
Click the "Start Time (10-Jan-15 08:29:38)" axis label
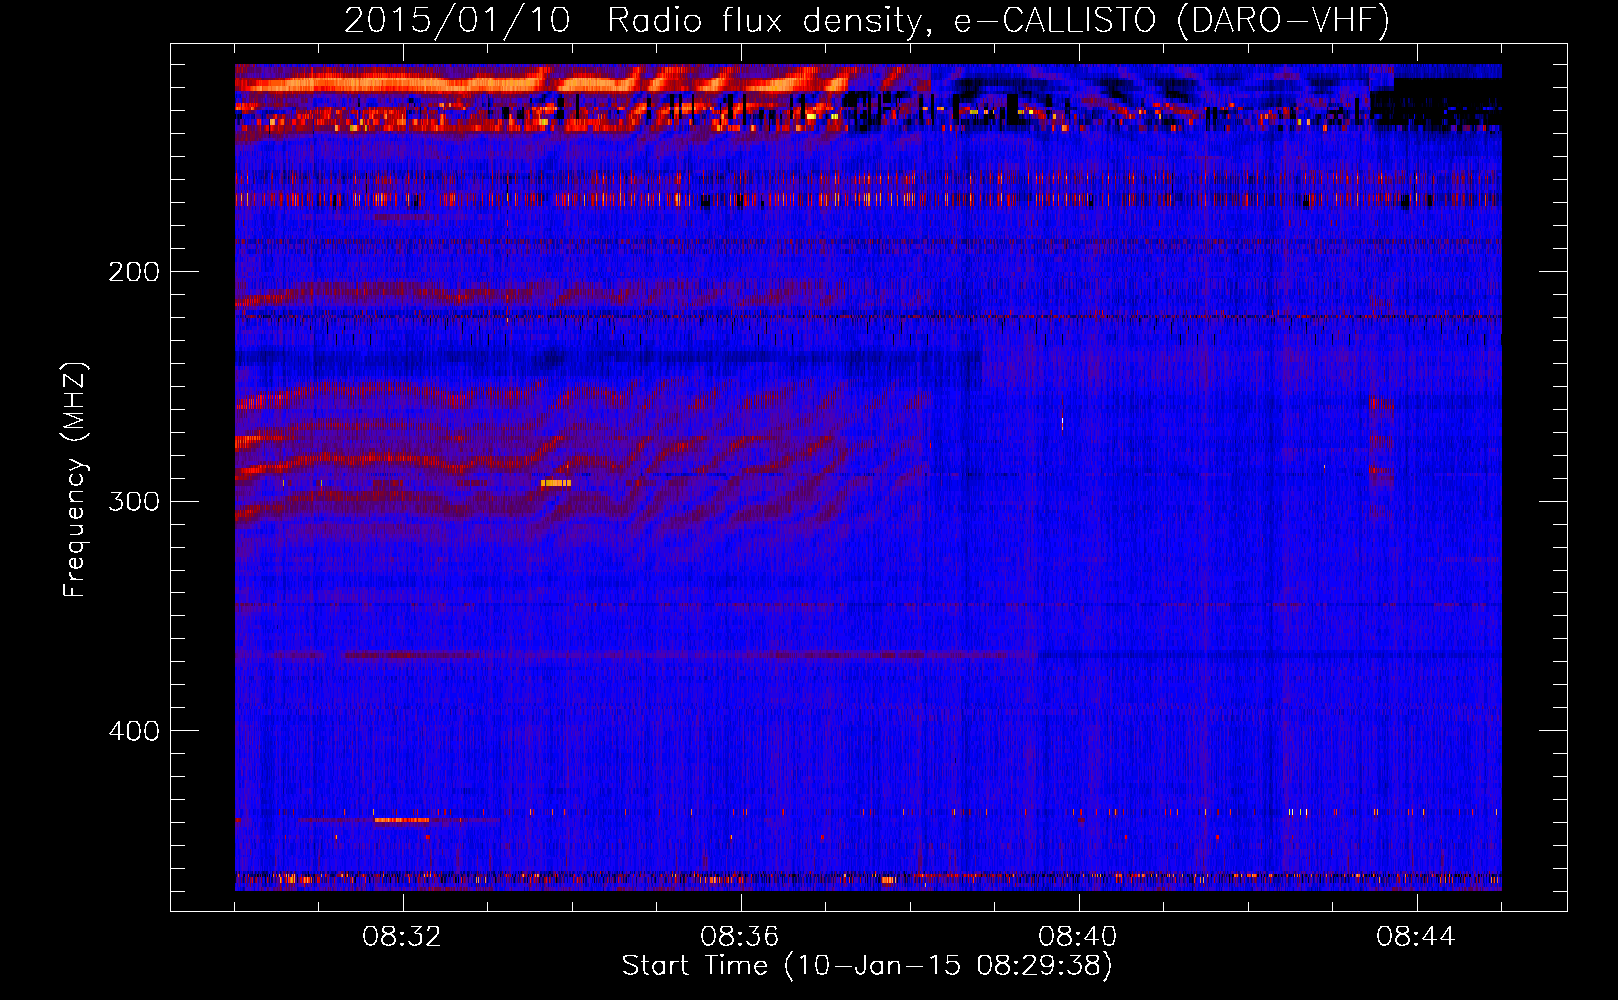point(867,966)
